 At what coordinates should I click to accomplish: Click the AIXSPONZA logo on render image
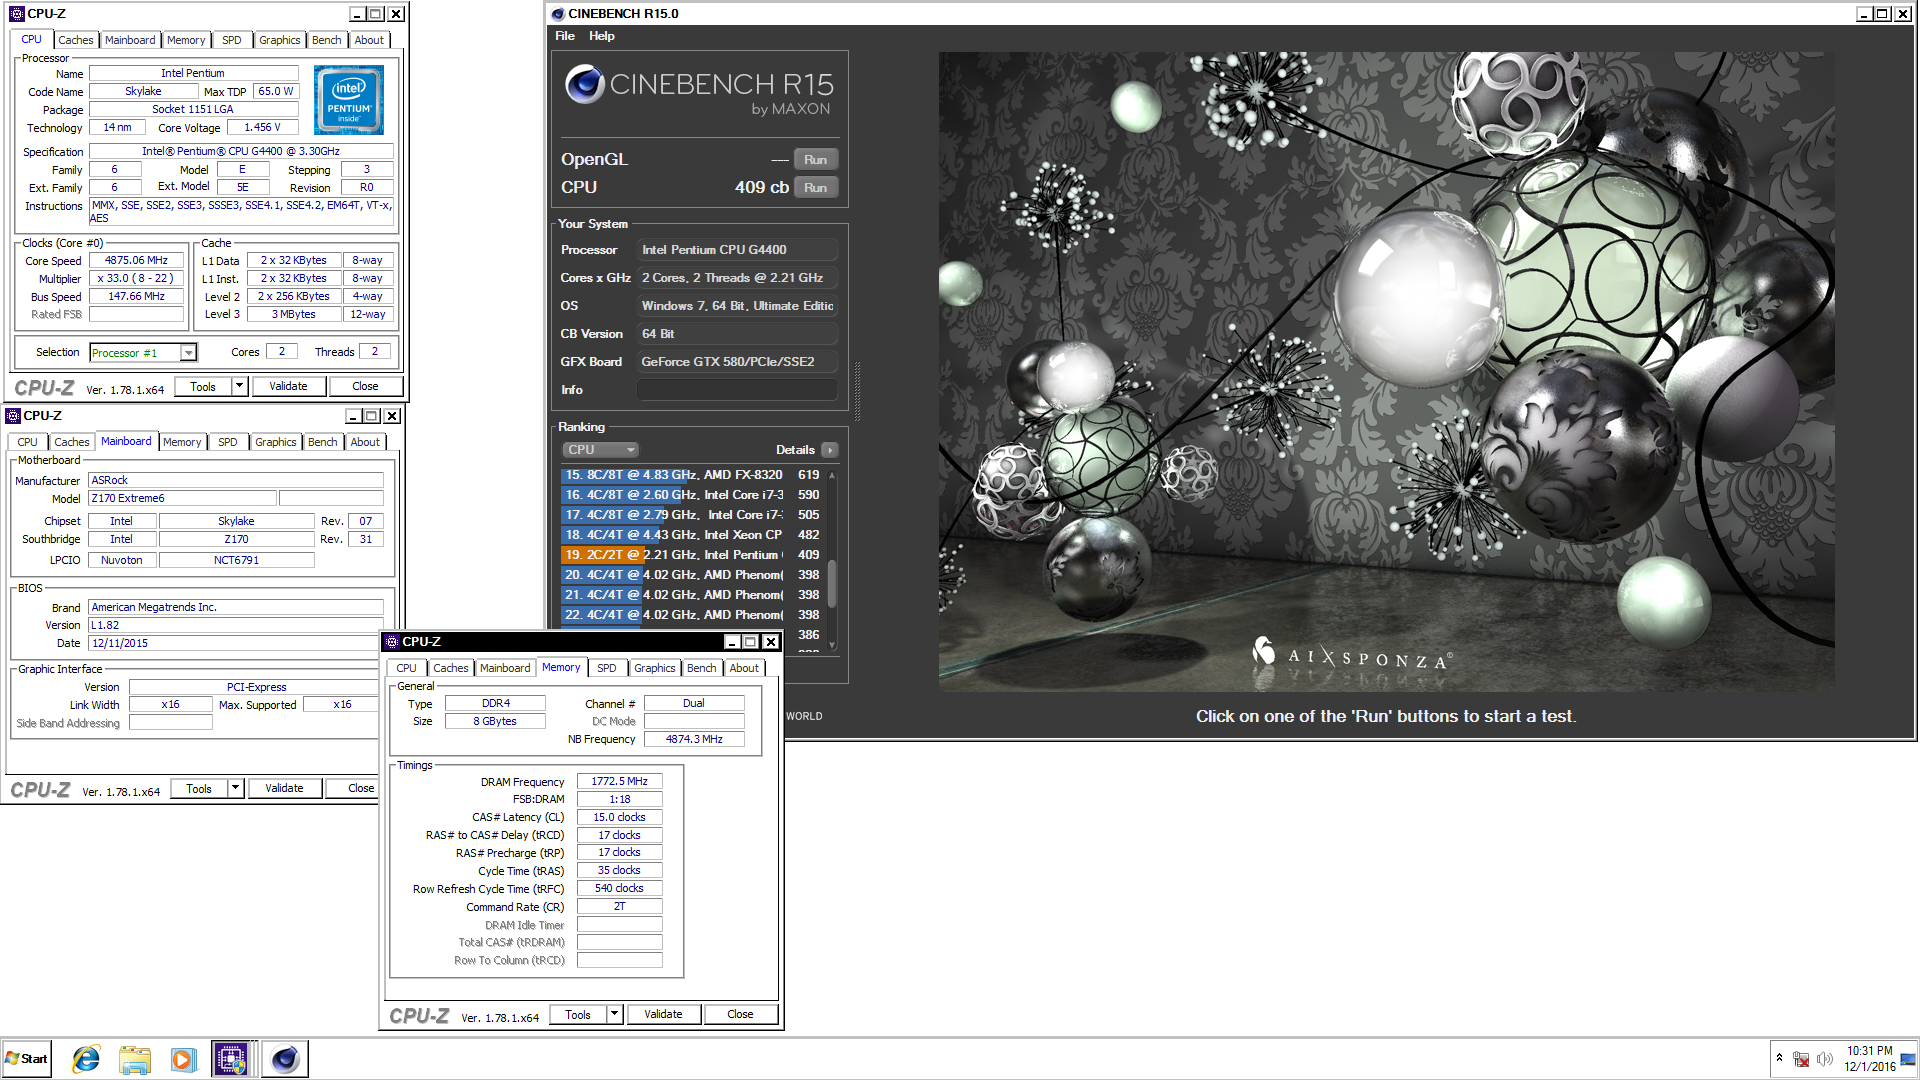point(1351,655)
